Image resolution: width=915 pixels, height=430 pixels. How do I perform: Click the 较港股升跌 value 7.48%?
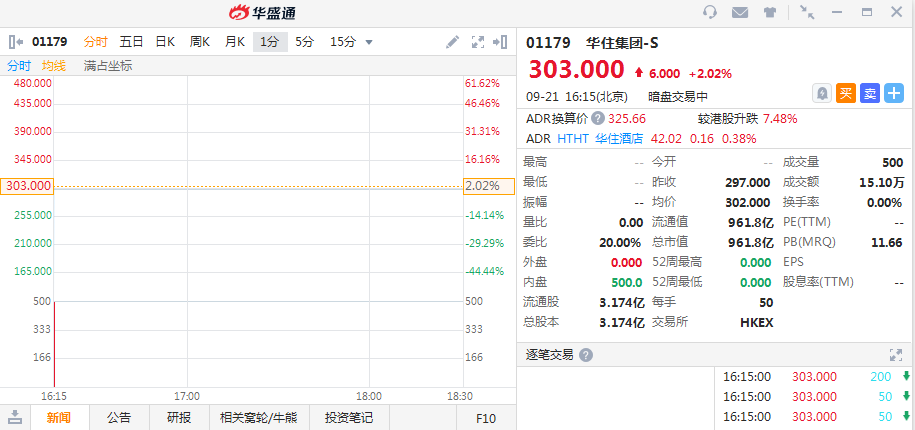click(x=780, y=119)
